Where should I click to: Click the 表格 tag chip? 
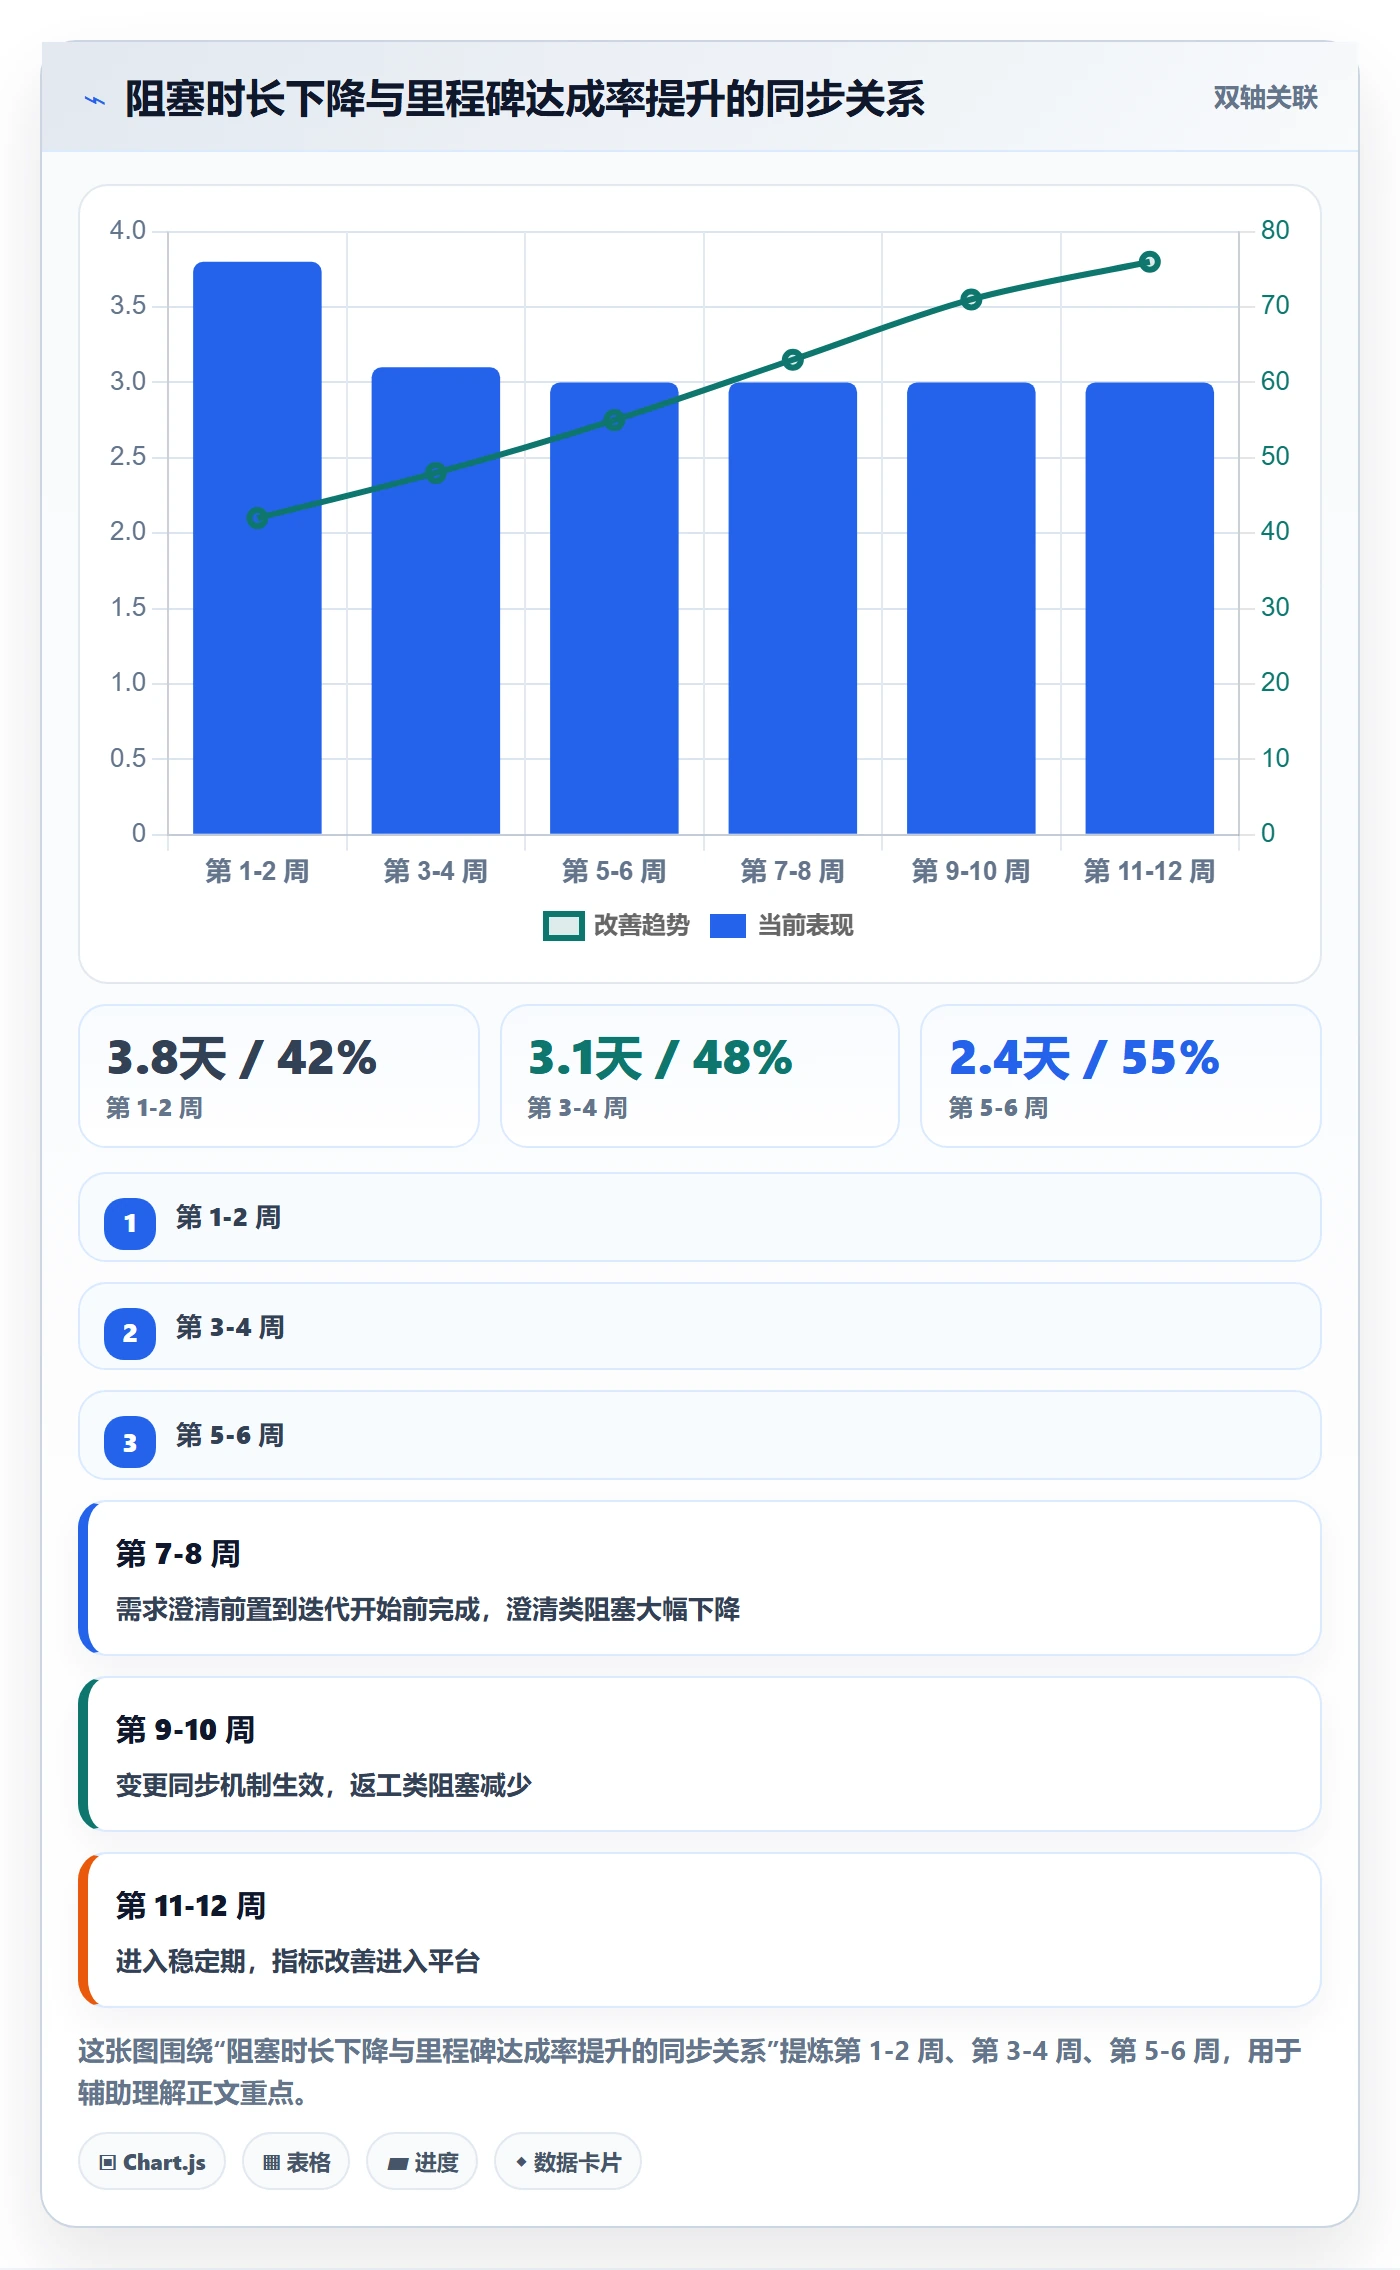(296, 2162)
